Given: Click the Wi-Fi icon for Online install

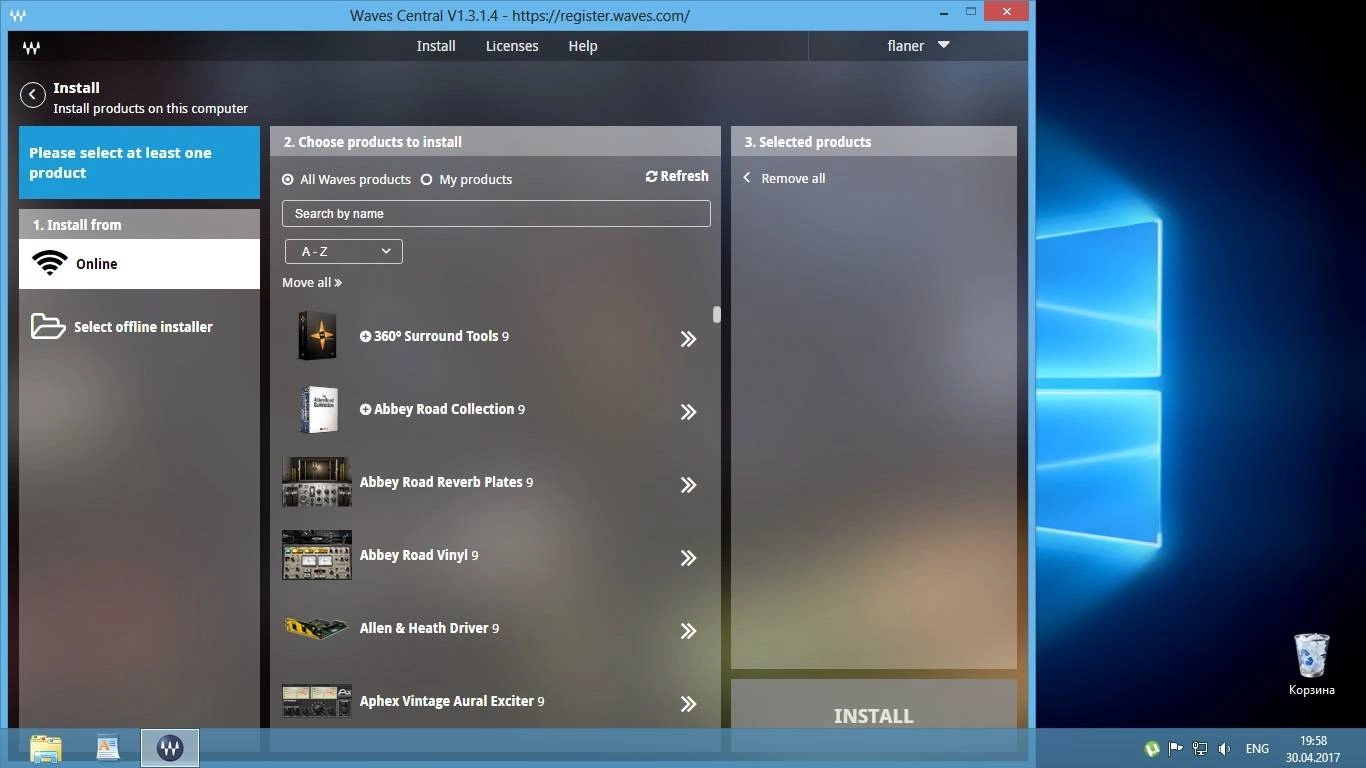Looking at the screenshot, I should pos(49,263).
